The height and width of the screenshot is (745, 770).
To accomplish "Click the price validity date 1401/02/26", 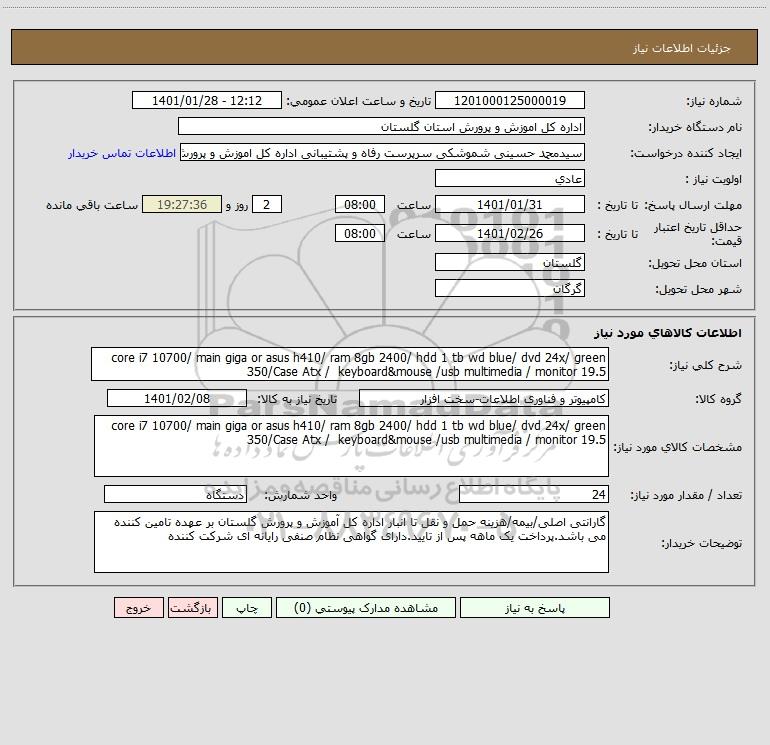I will [510, 233].
